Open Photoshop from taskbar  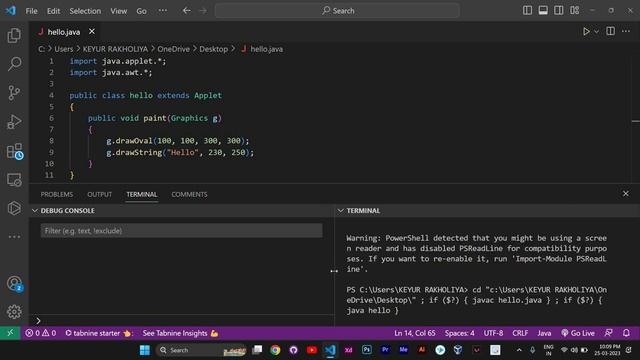[x=367, y=350]
